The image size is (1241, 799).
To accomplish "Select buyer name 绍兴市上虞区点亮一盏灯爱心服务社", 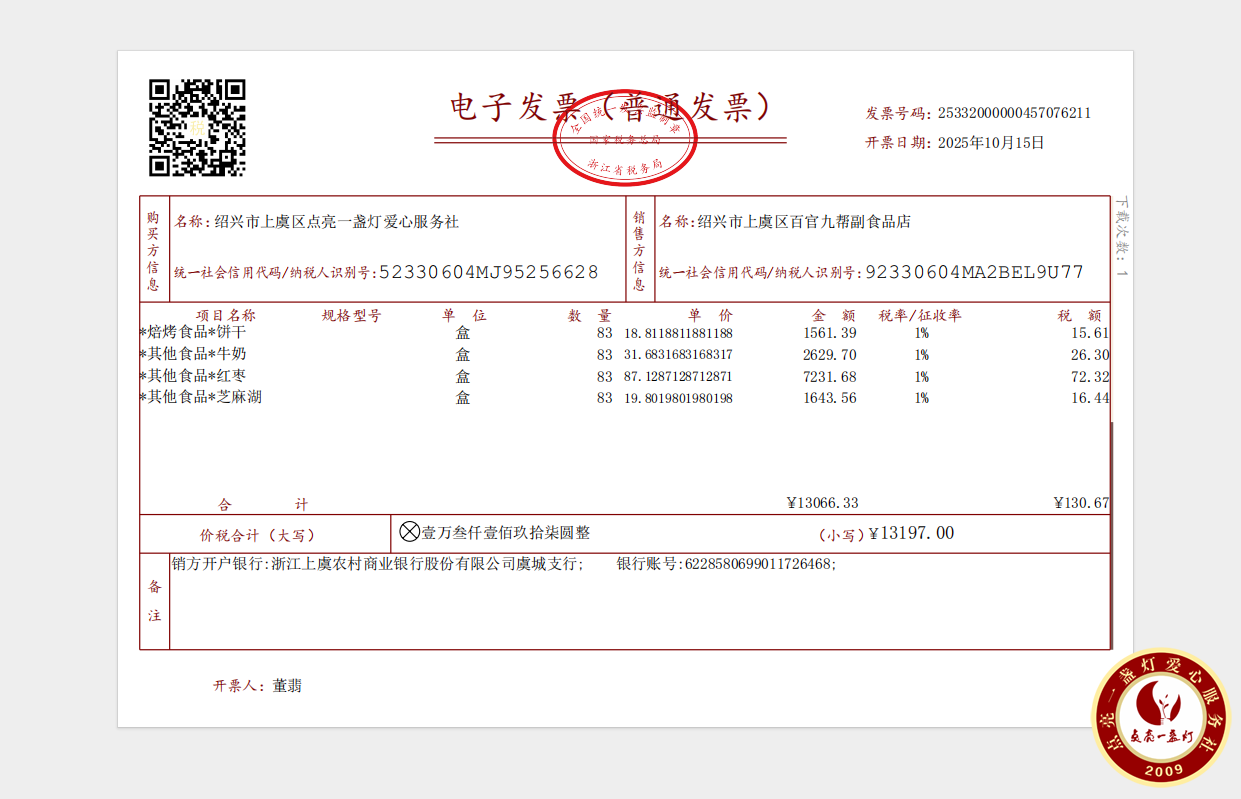I will tap(336, 222).
